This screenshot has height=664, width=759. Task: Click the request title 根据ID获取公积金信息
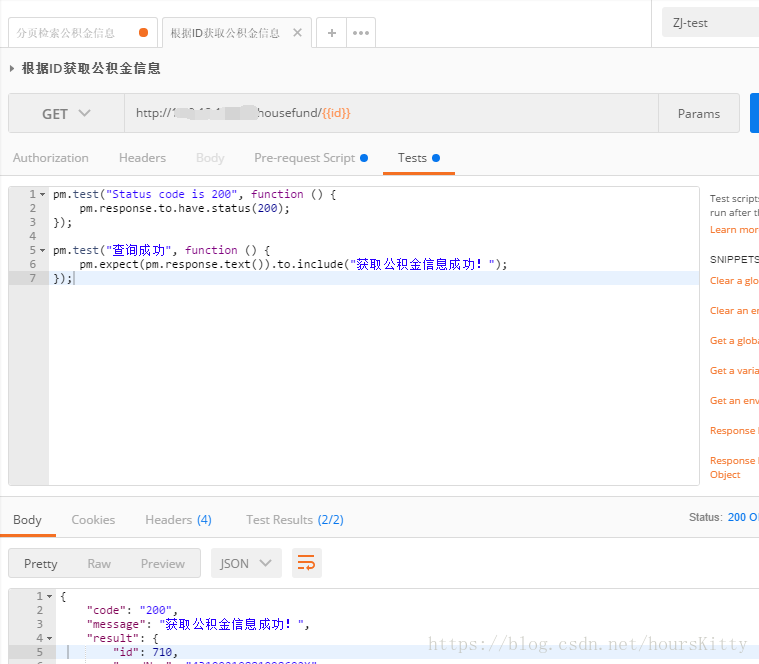pyautogui.click(x=91, y=68)
